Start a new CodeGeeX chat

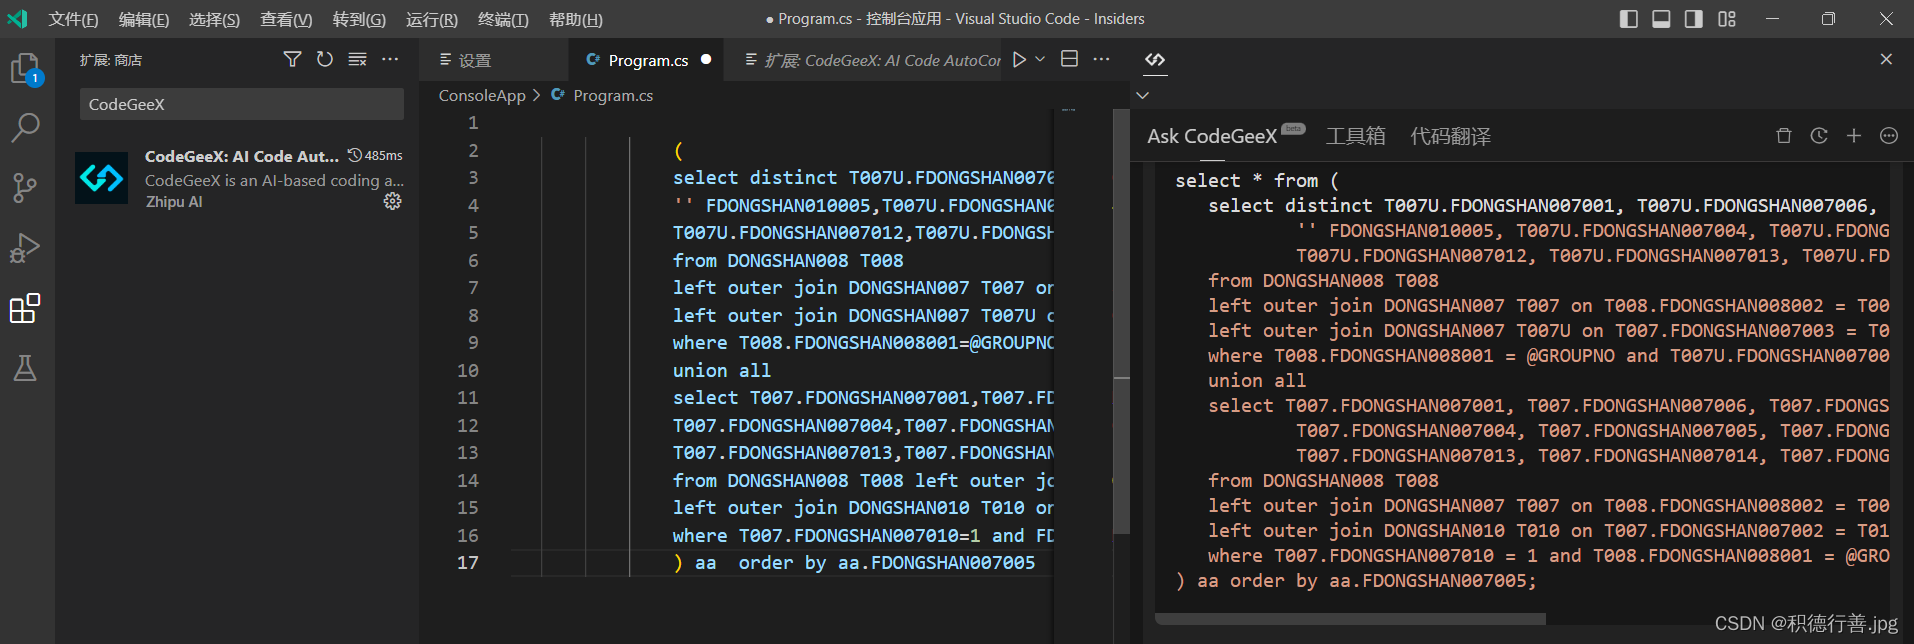tap(1854, 136)
